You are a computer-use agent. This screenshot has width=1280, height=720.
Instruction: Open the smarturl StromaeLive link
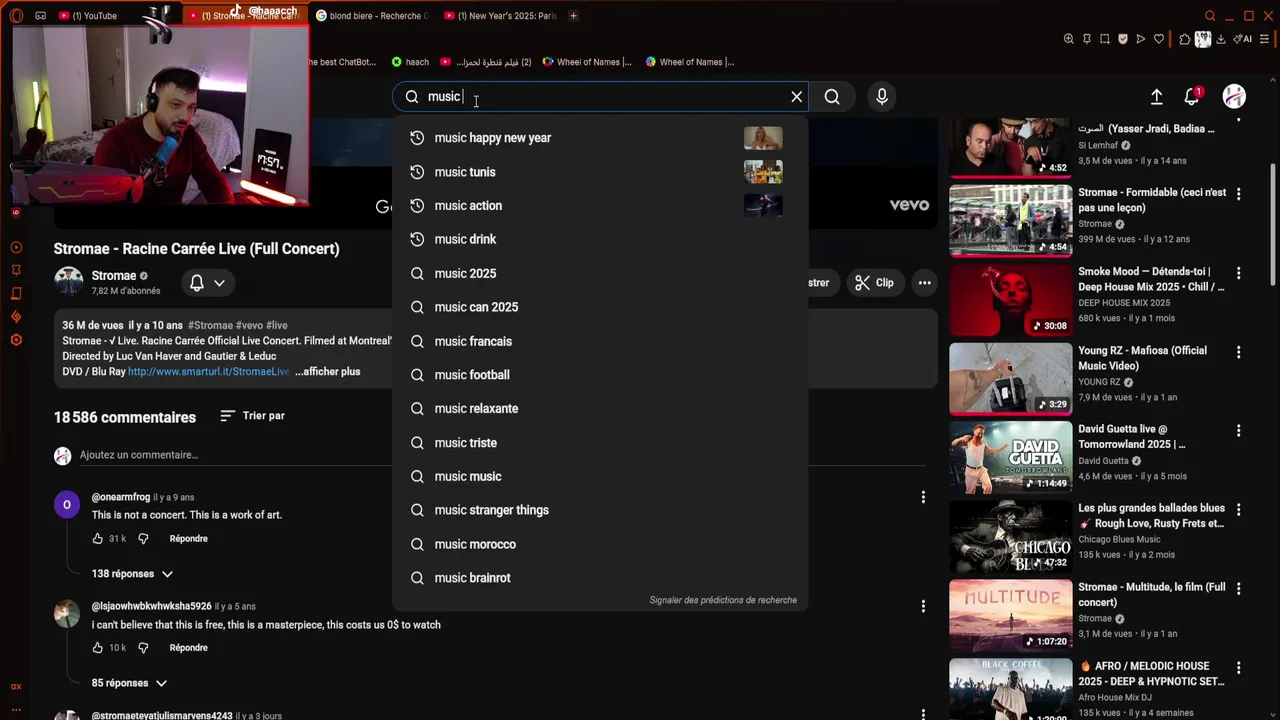pos(209,372)
